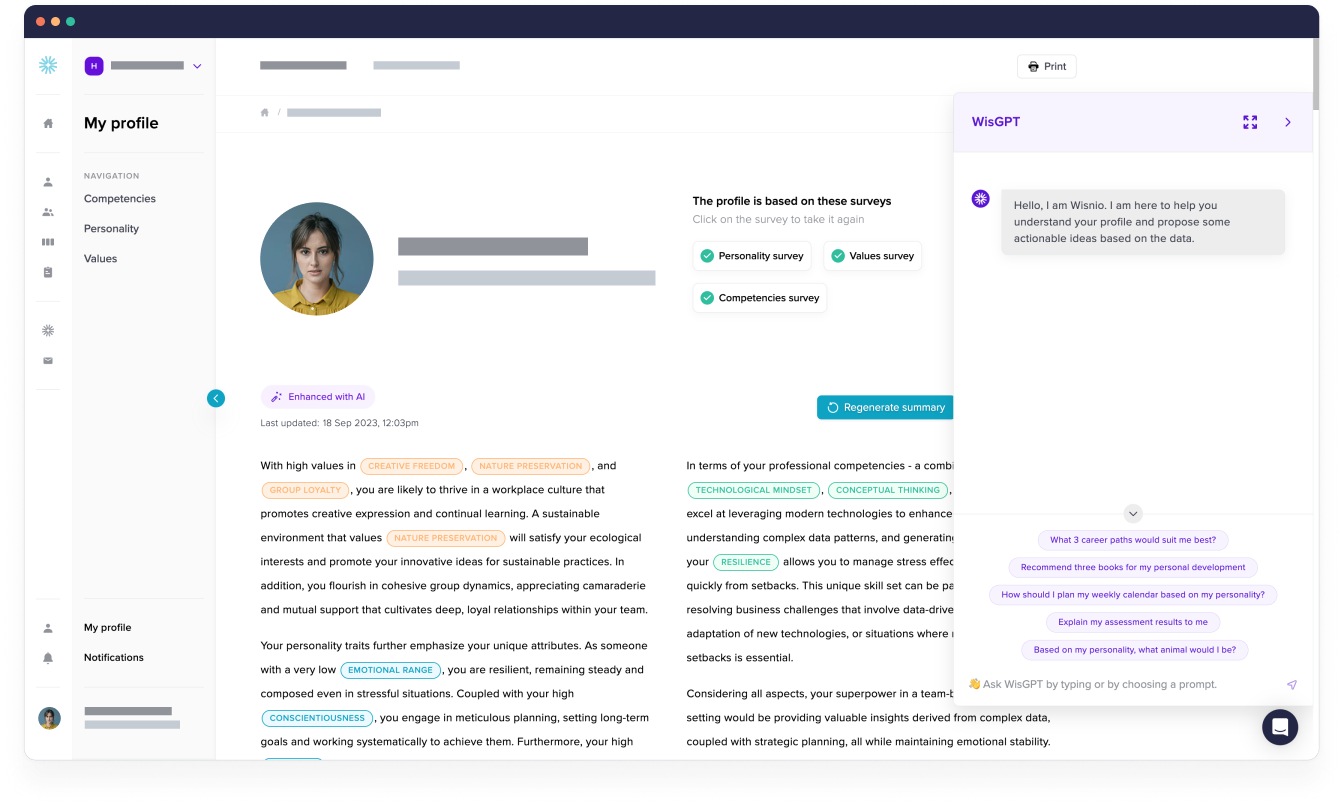The width and height of the screenshot is (1344, 807).
Task: Open the workspace dropdown next to H badge
Action: click(x=197, y=66)
